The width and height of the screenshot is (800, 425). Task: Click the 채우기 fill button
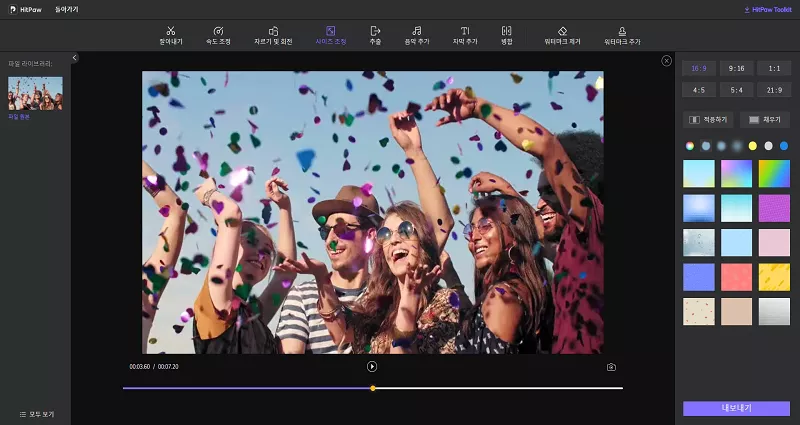point(765,119)
